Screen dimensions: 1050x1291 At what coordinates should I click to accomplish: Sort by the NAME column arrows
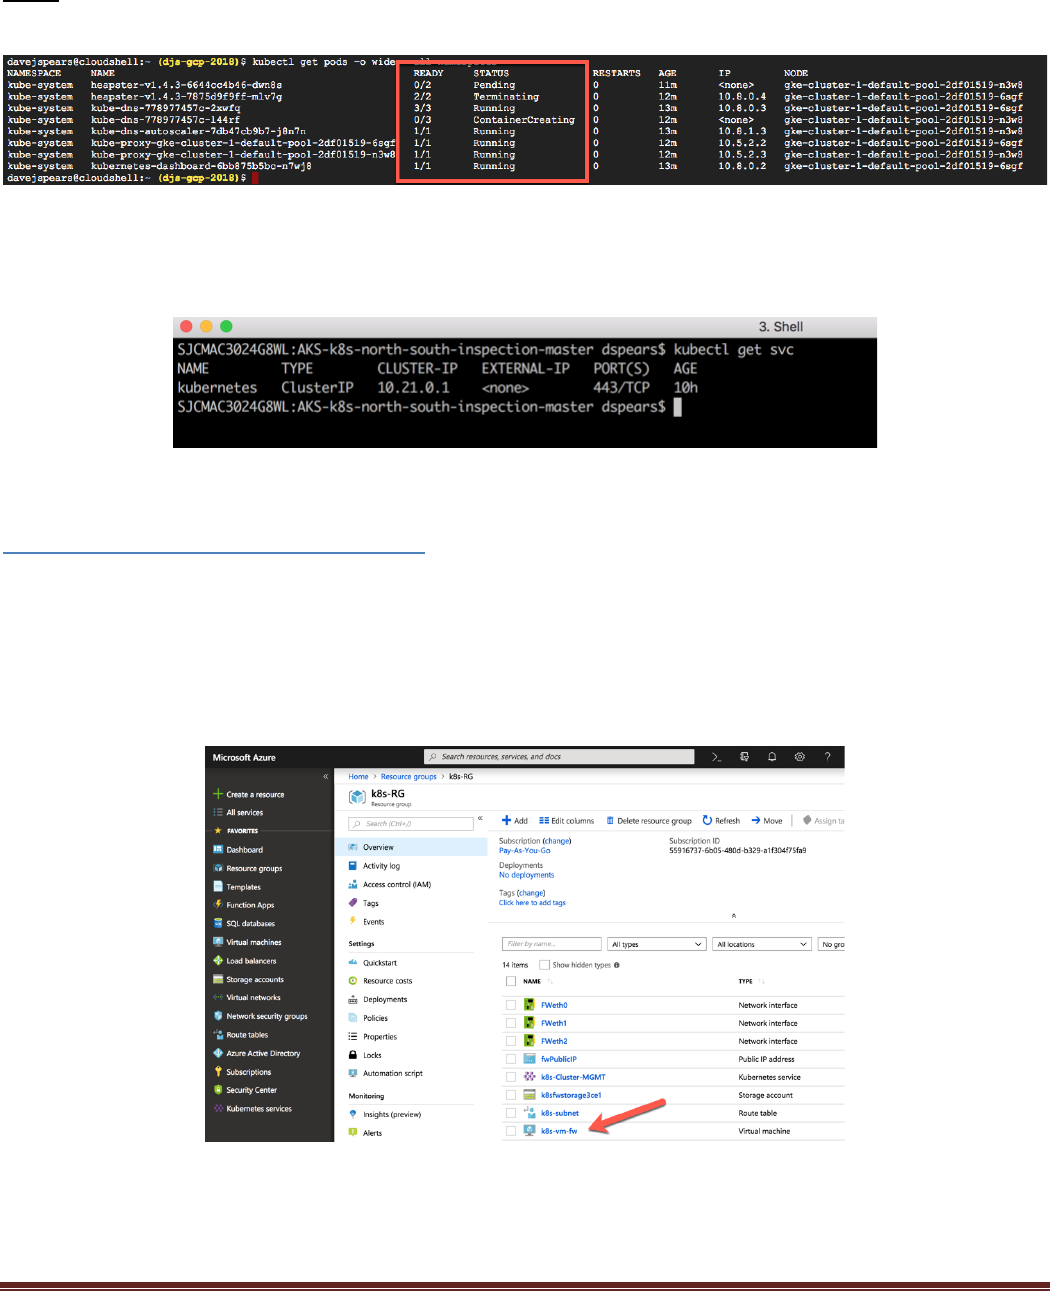pyautogui.click(x=553, y=981)
